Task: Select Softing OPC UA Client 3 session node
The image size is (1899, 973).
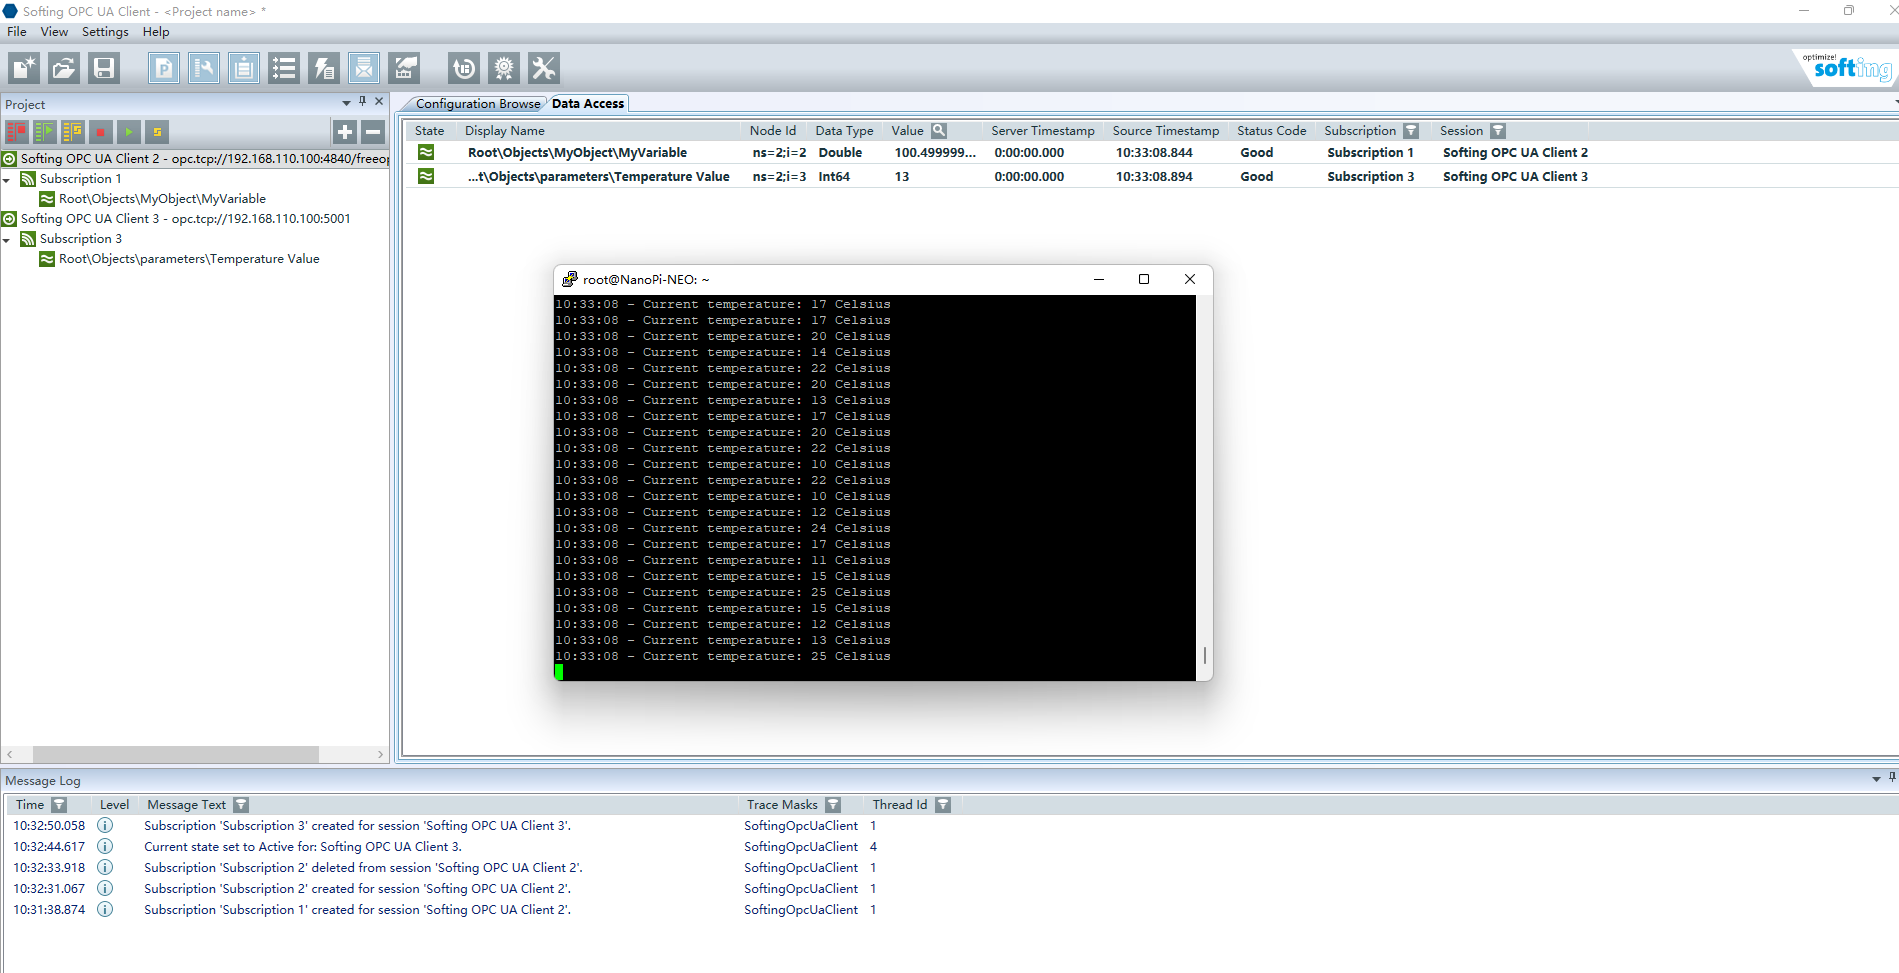Action: pos(186,219)
